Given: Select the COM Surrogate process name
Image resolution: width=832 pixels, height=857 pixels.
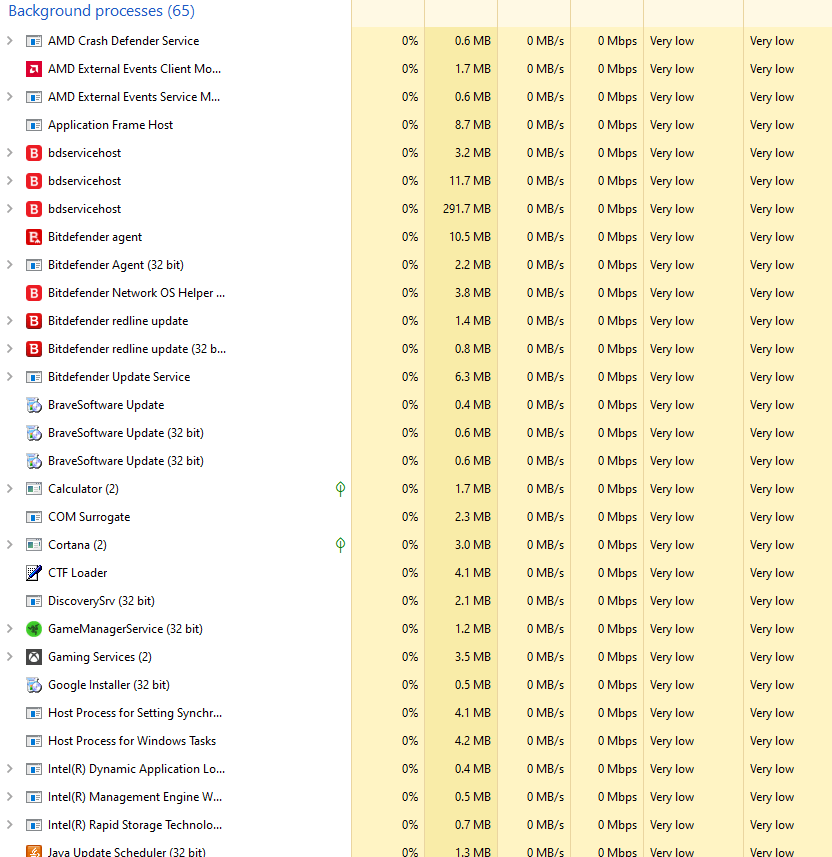Looking at the screenshot, I should [x=89, y=517].
